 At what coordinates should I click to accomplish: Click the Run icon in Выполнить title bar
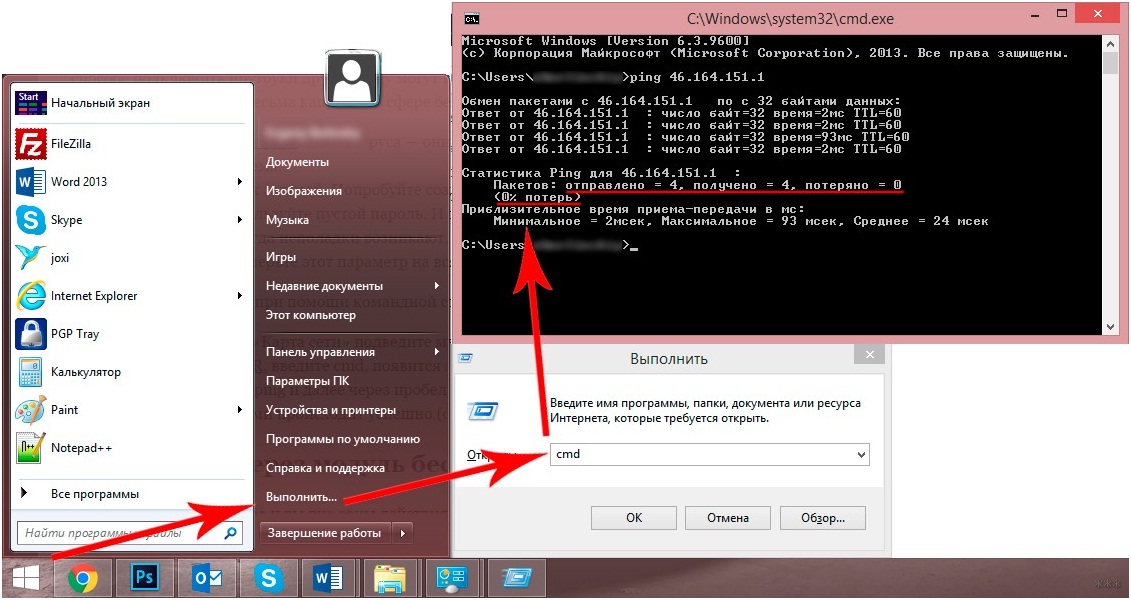point(467,357)
